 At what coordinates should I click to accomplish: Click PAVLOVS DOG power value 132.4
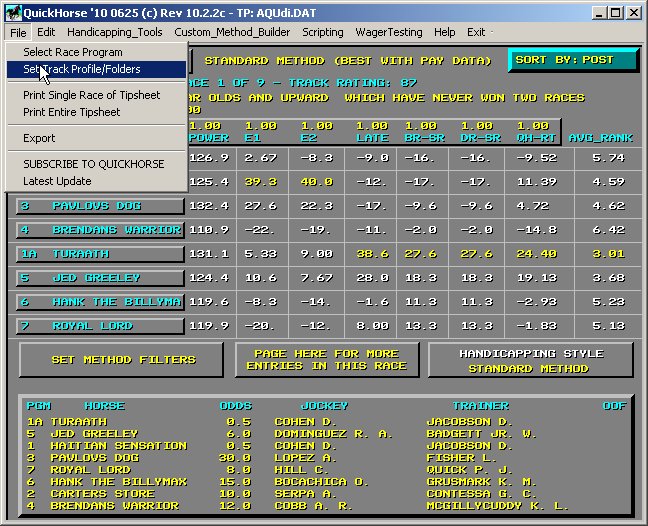click(209, 206)
